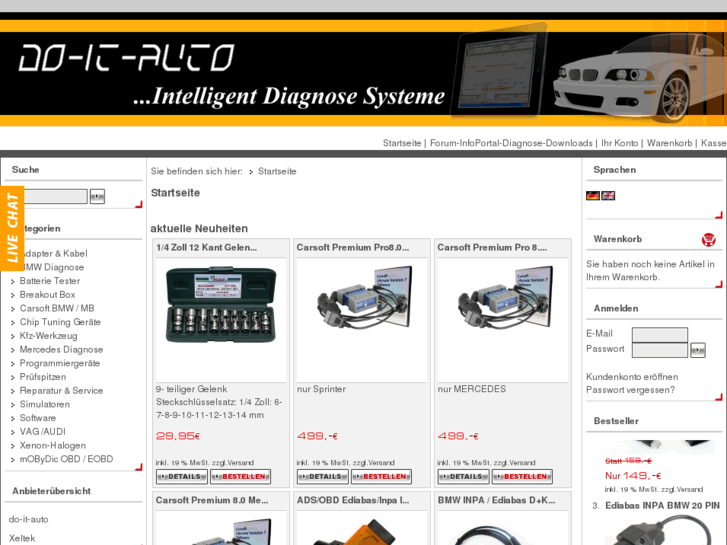The width and height of the screenshot is (727, 545).
Task: Click the search submit arrow button
Action: (x=97, y=196)
